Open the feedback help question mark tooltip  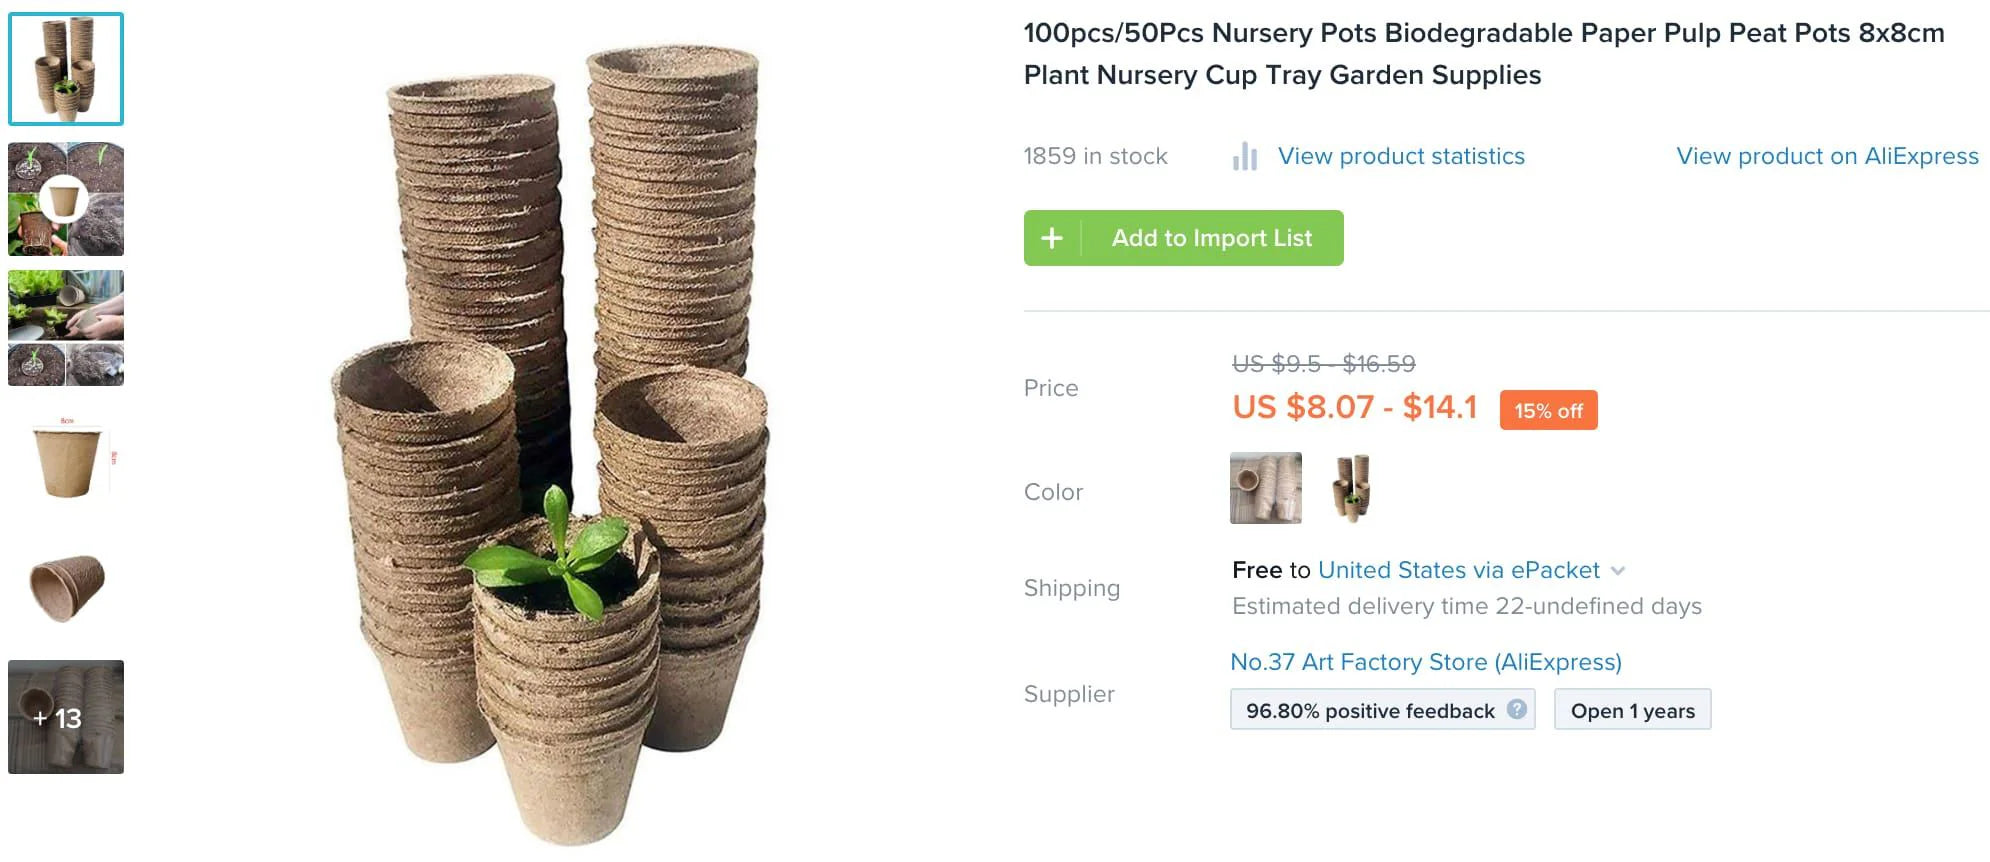1517,710
